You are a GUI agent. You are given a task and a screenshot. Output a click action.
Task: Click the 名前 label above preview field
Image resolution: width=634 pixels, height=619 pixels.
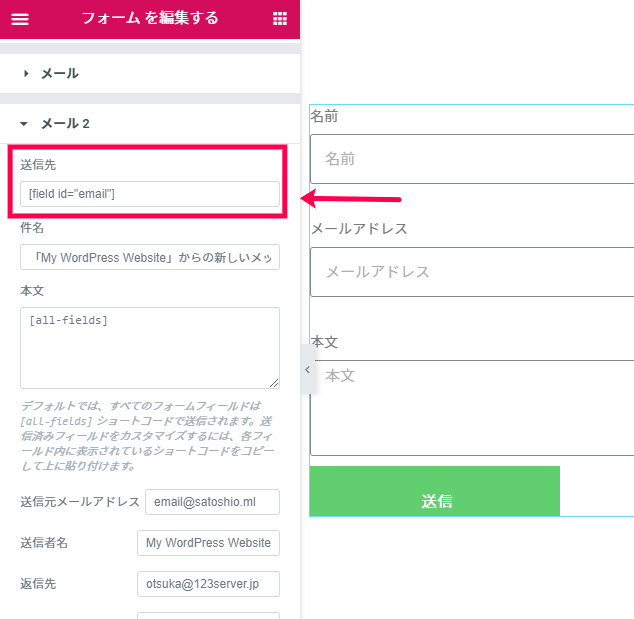click(324, 116)
